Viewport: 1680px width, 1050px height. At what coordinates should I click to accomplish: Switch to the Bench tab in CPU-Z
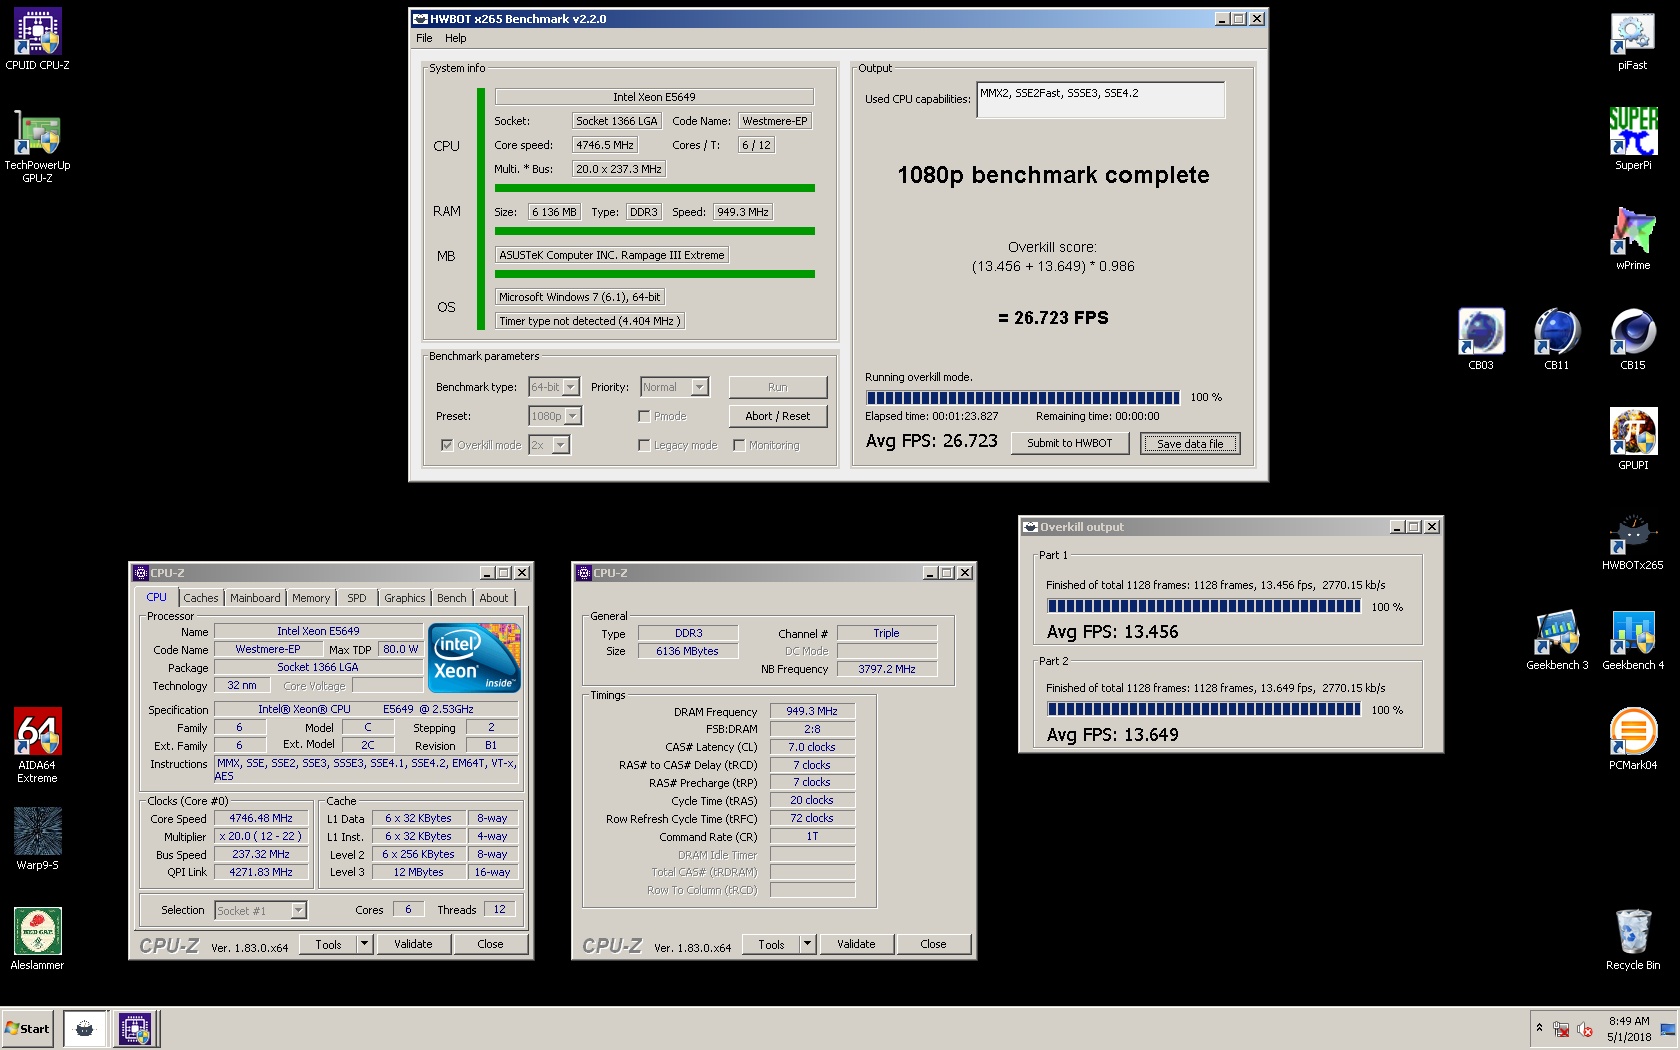[x=452, y=598]
